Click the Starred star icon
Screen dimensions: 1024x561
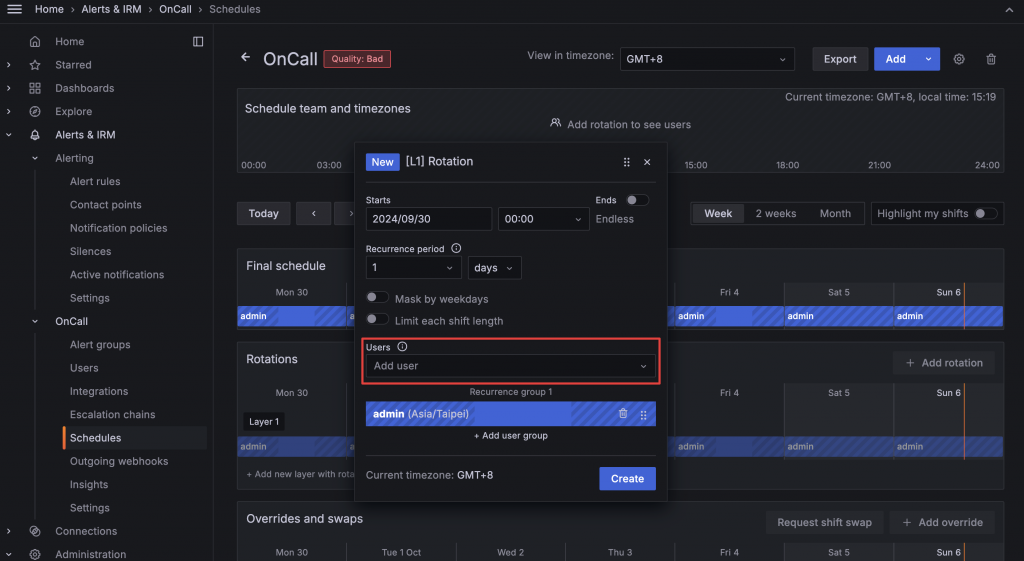point(35,65)
